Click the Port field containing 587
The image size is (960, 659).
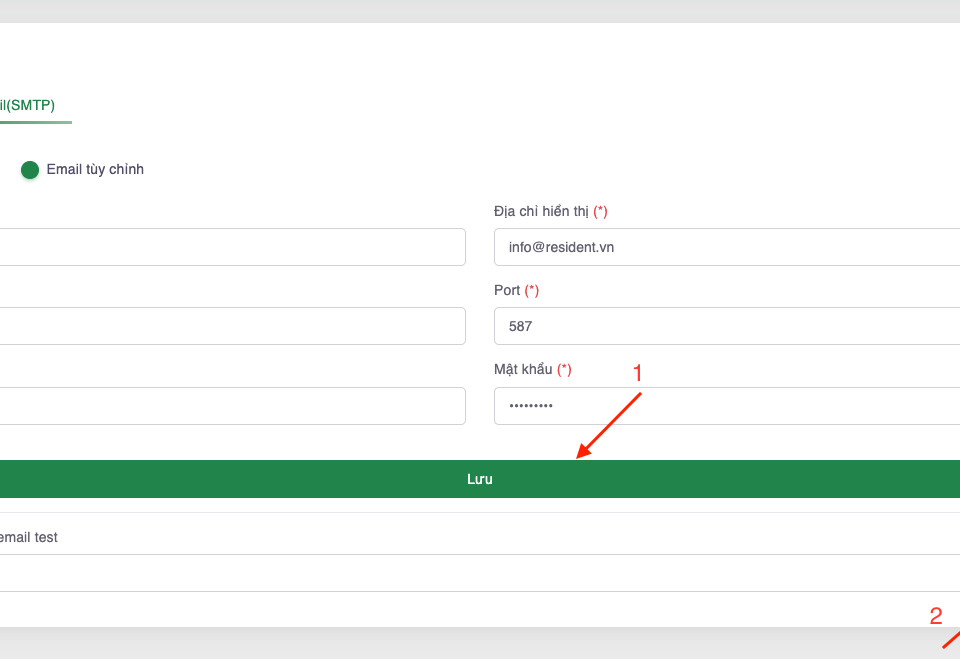[x=727, y=326]
